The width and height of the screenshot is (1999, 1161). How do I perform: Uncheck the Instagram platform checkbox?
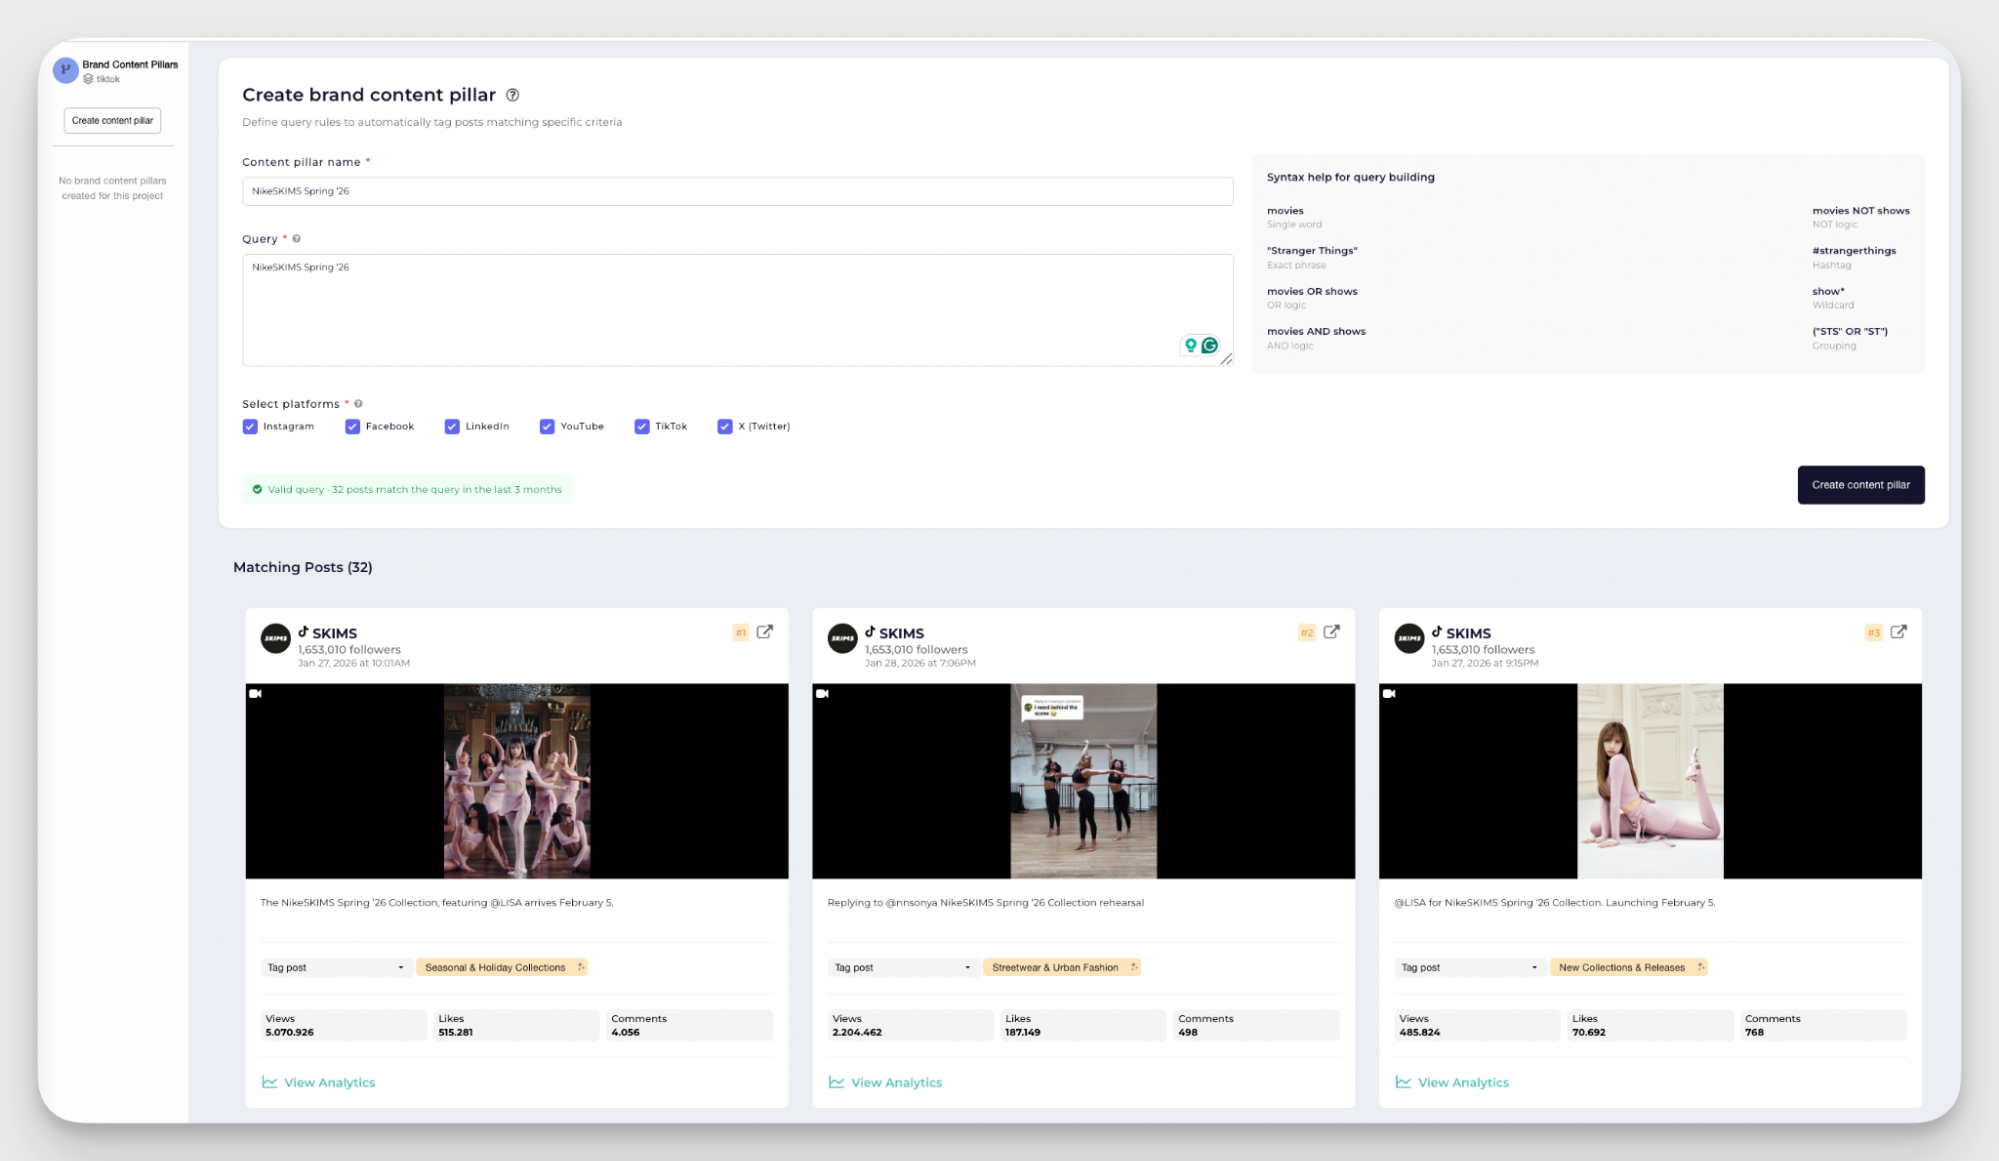coord(250,426)
